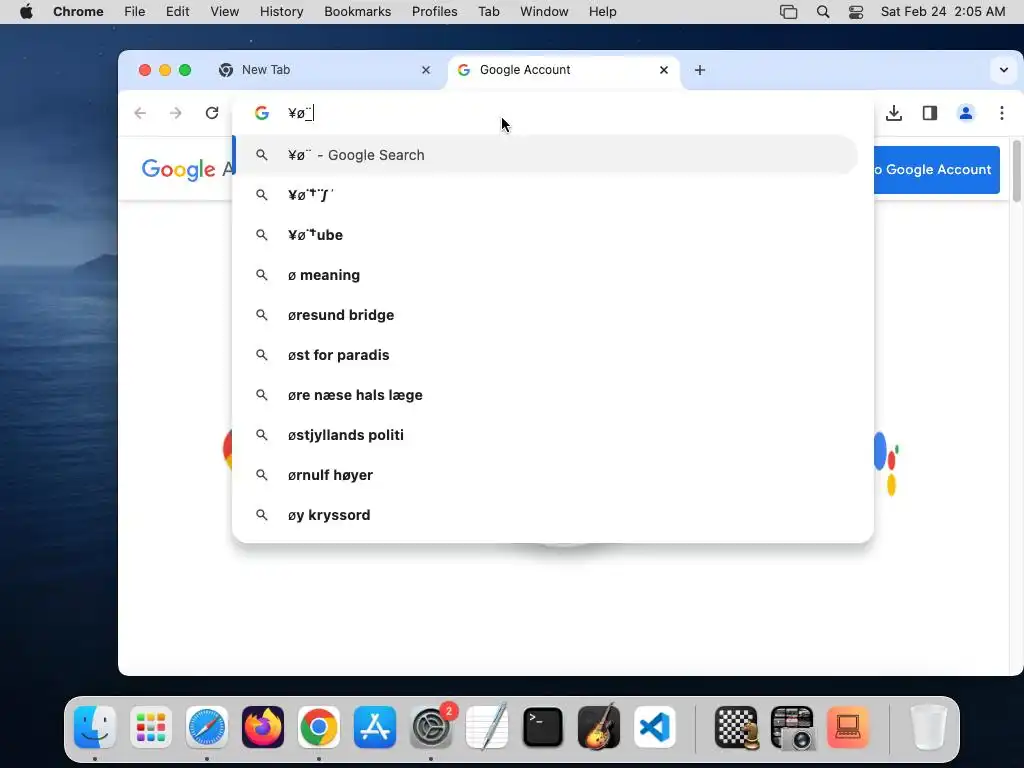Select the '¥ø¨ - Google Search' suggestion
This screenshot has width=1024, height=768.
coord(546,155)
